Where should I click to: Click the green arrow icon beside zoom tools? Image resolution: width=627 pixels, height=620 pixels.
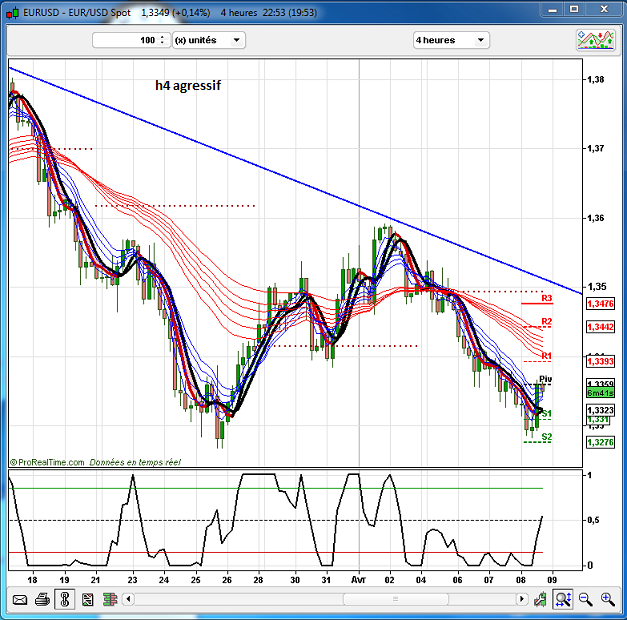tap(540, 599)
